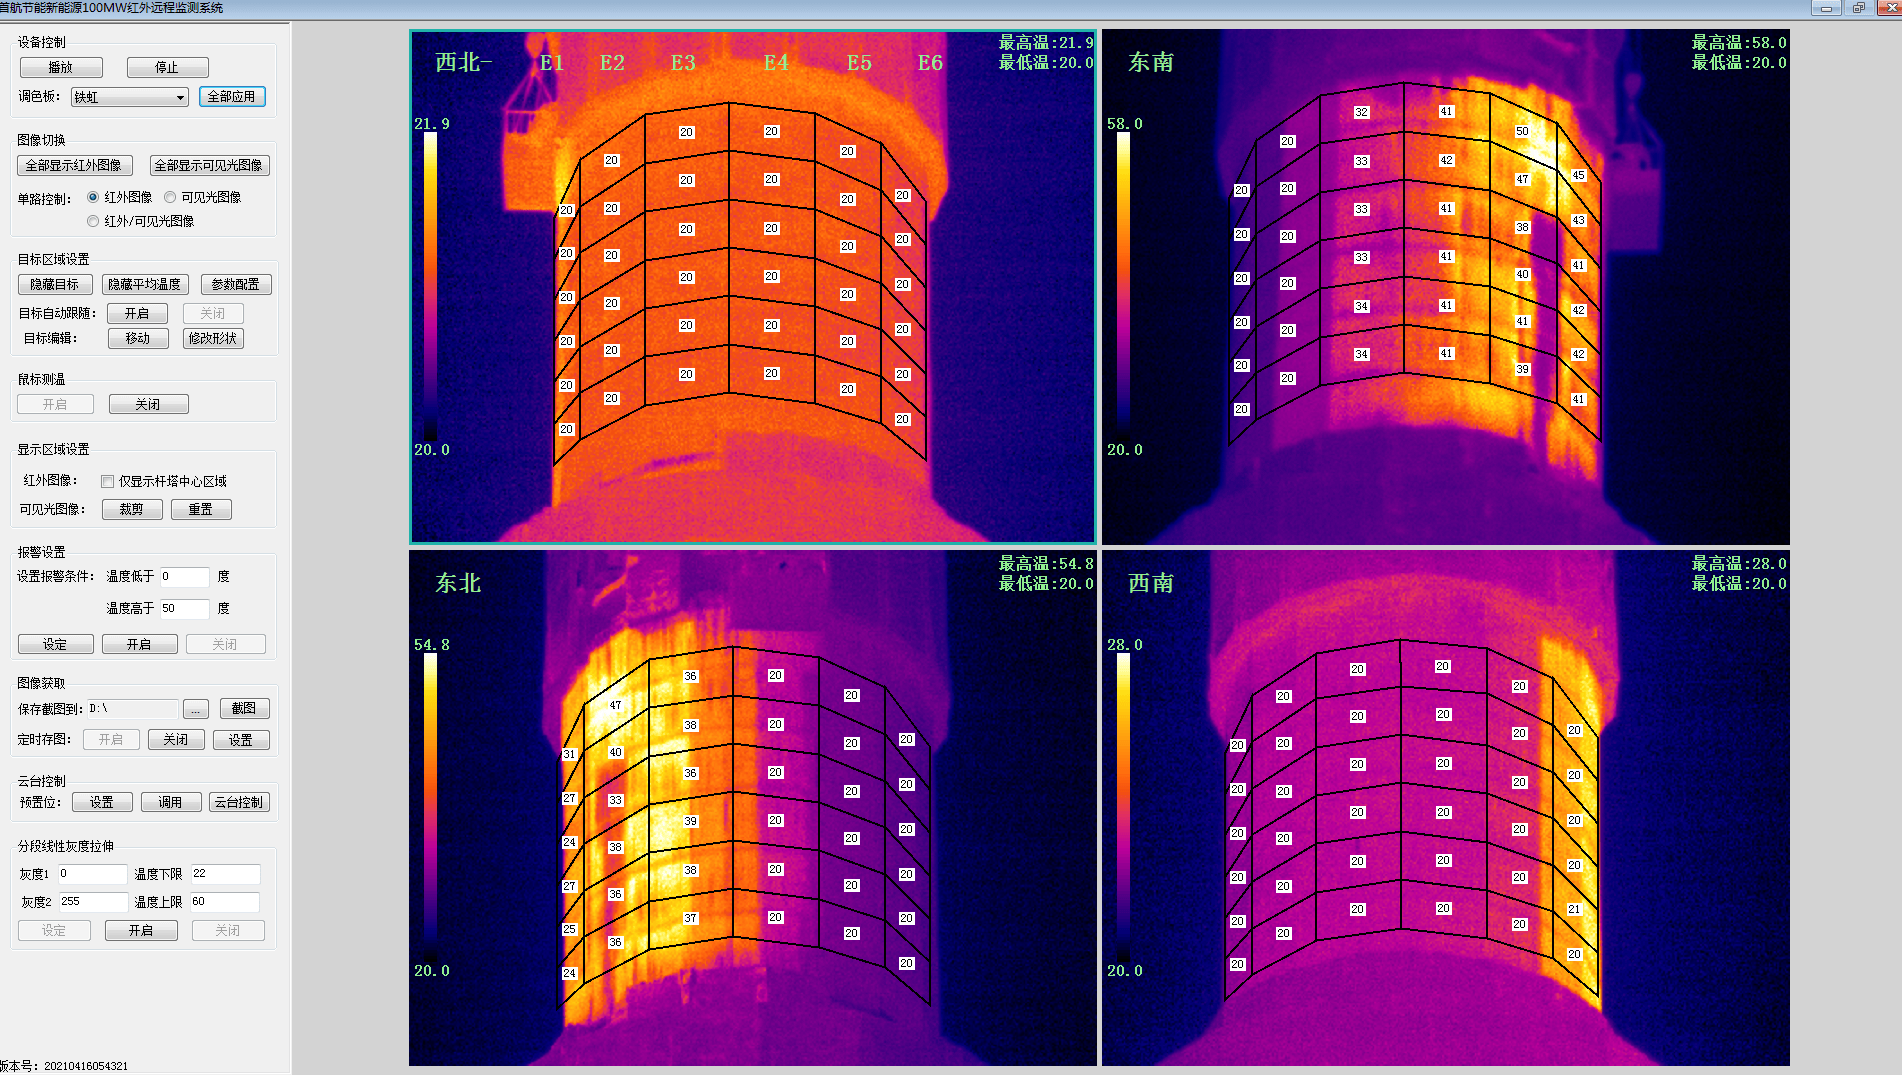Open 参数配置 parameter settings

click(236, 284)
